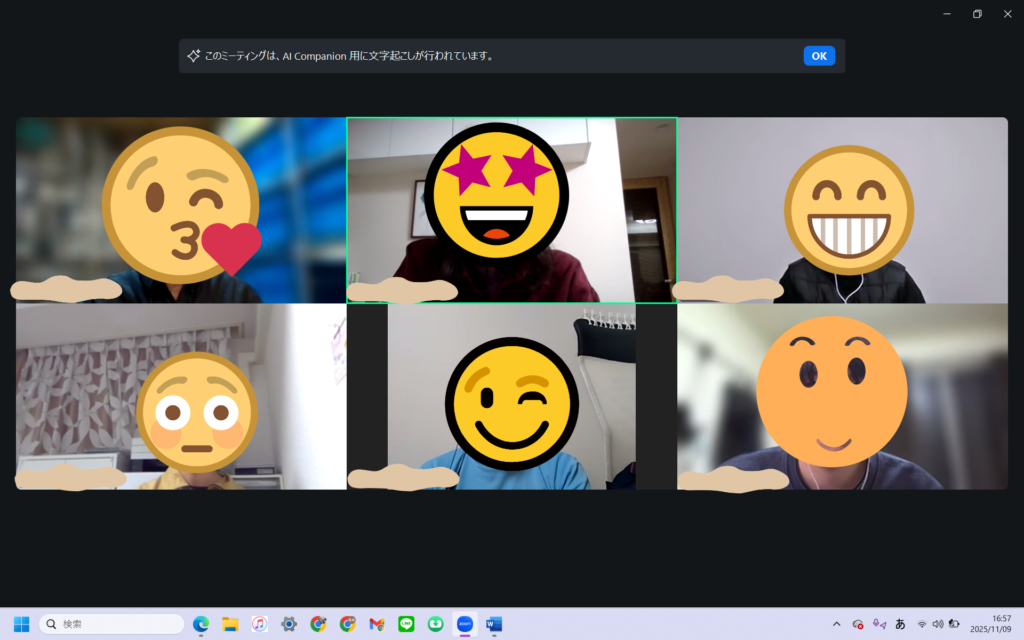
Task: Click the participant tile with the grinning teeth emoji
Action: 842,210
